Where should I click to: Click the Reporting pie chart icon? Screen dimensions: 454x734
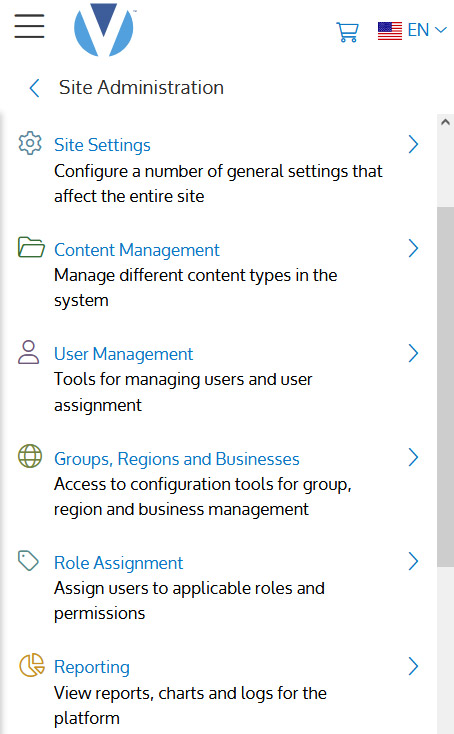tap(32, 665)
